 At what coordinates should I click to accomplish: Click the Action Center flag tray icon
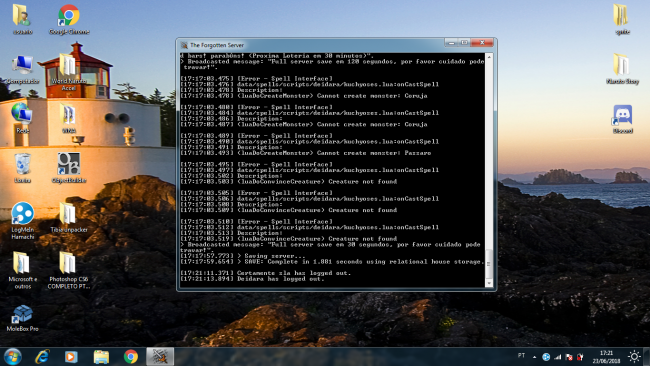click(569, 357)
